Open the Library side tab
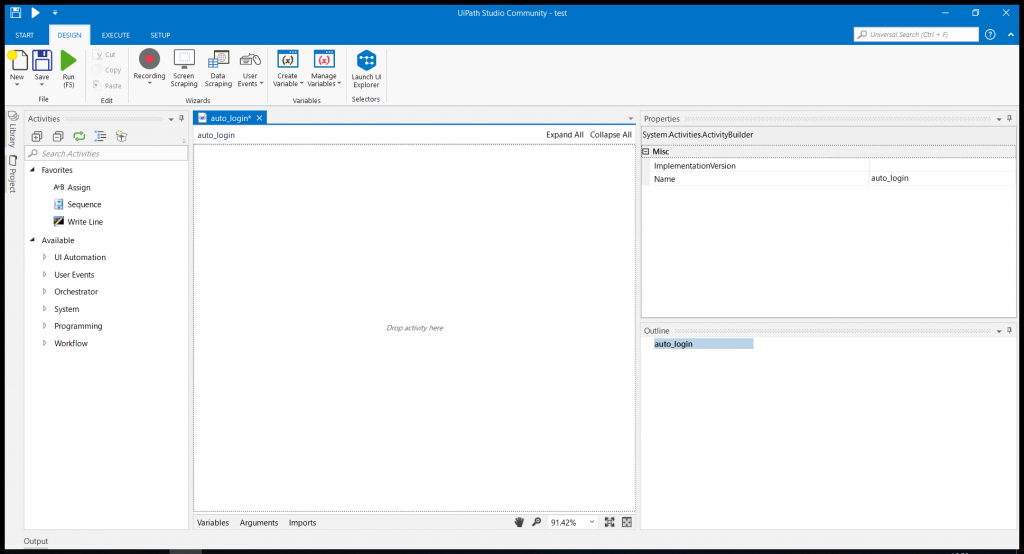The image size is (1024, 554). point(12,129)
